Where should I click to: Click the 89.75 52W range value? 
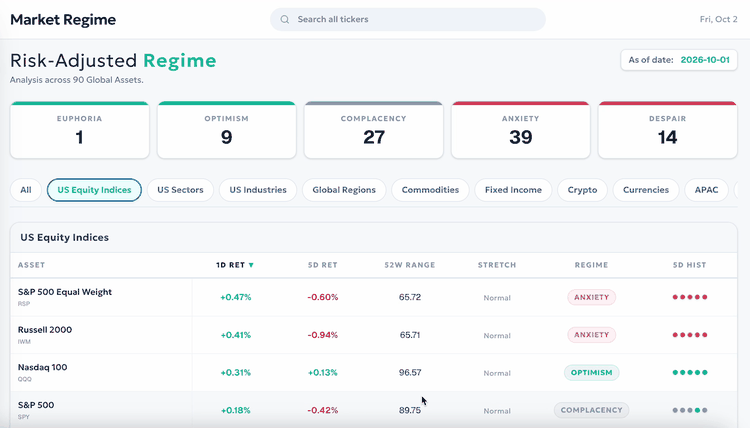click(410, 410)
